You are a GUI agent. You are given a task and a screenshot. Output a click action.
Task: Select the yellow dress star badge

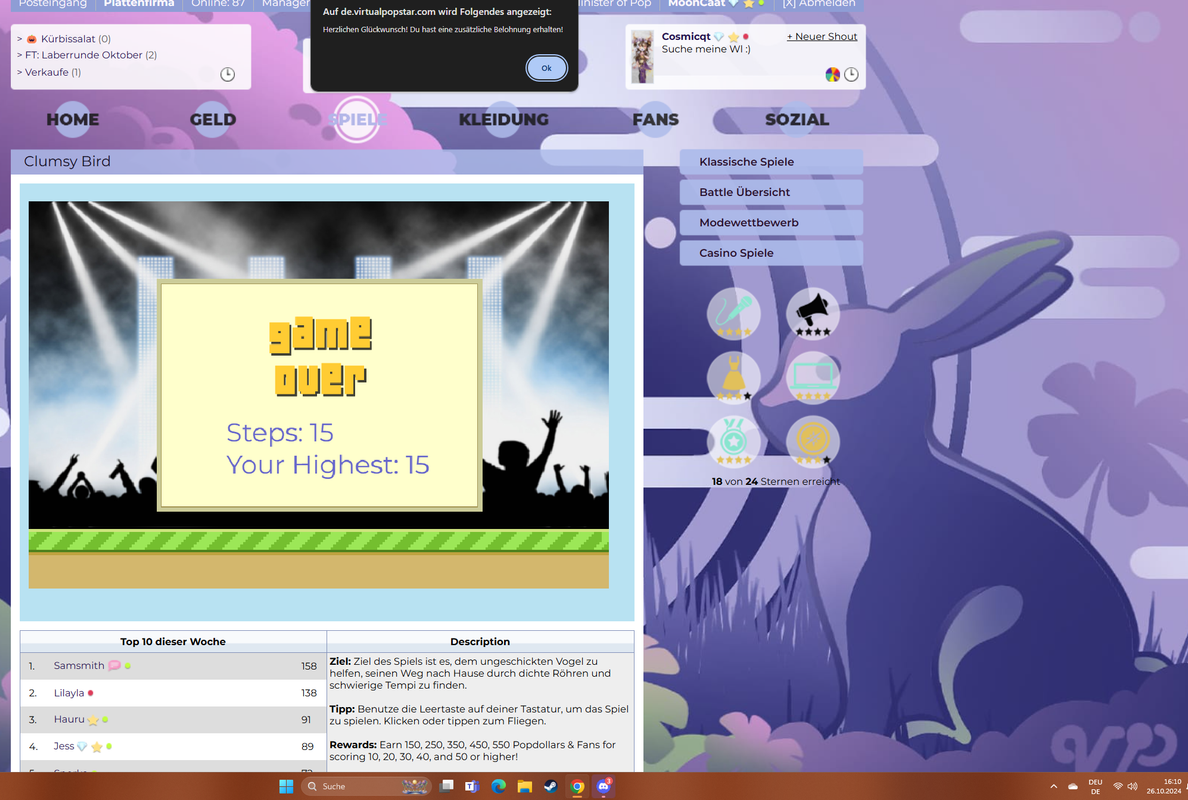pos(733,377)
